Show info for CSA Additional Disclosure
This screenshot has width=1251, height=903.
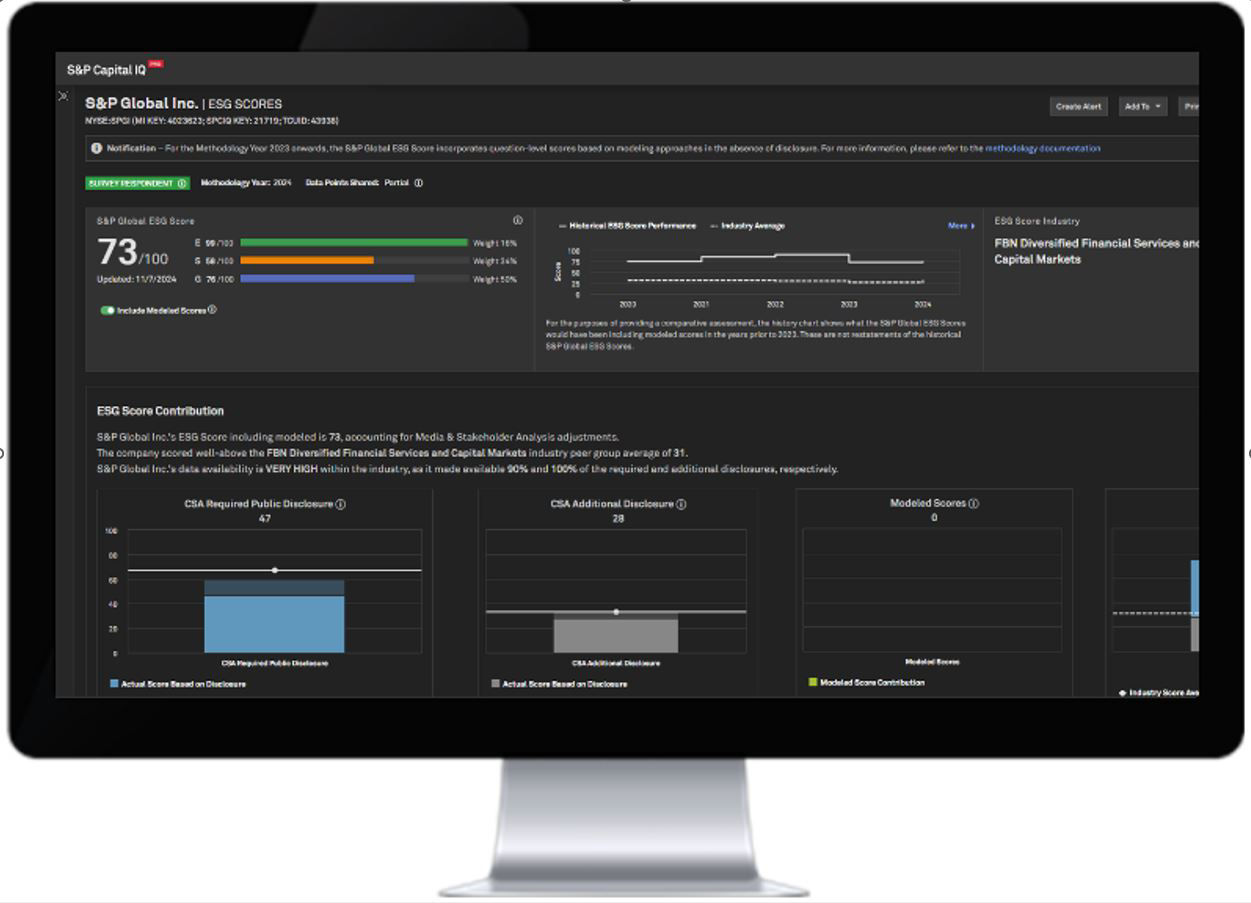681,505
